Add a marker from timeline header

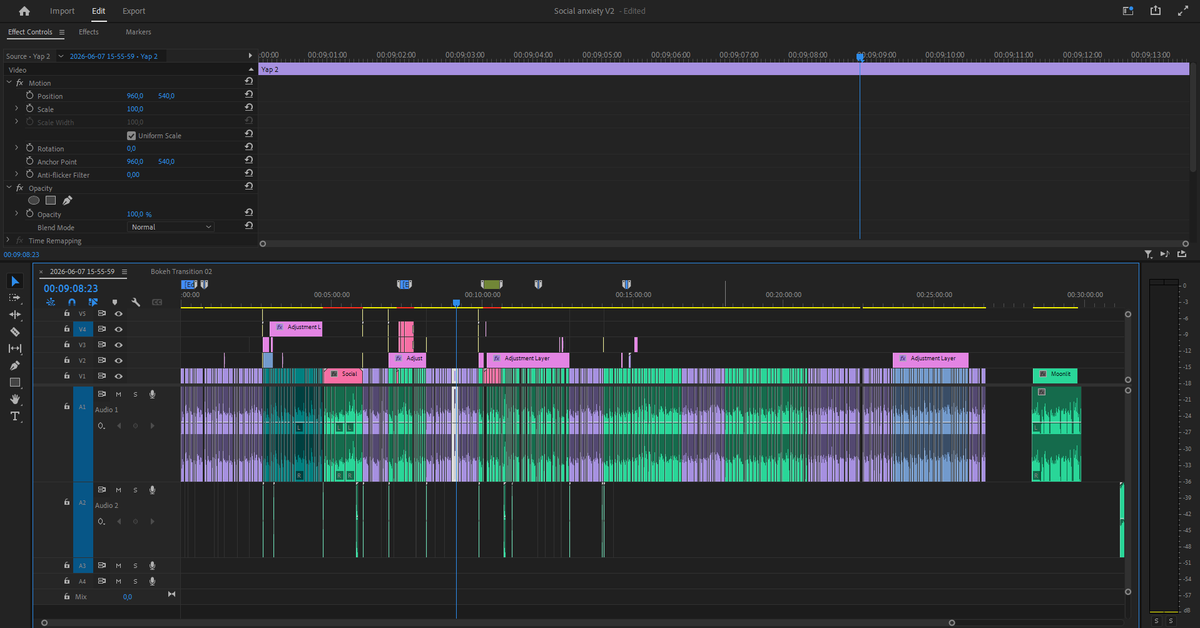(x=114, y=301)
